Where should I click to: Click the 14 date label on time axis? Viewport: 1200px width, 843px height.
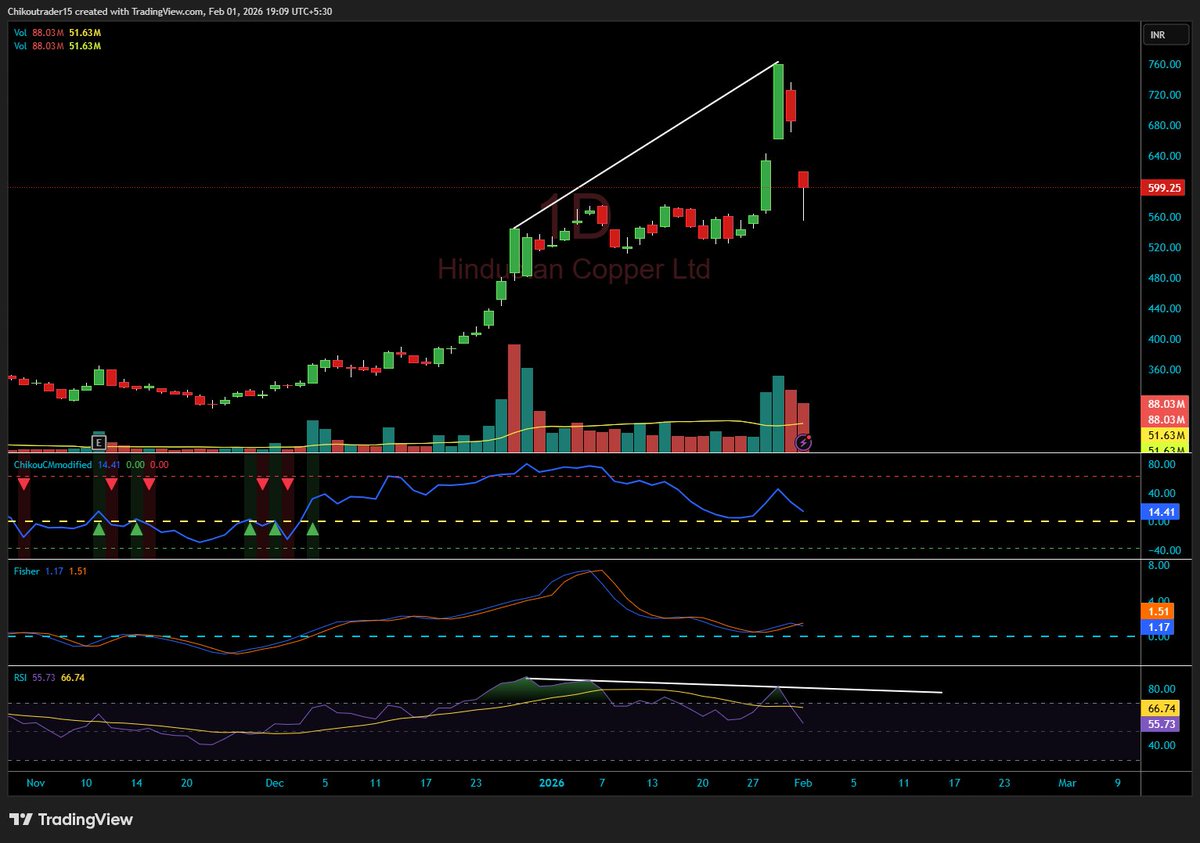[x=136, y=785]
